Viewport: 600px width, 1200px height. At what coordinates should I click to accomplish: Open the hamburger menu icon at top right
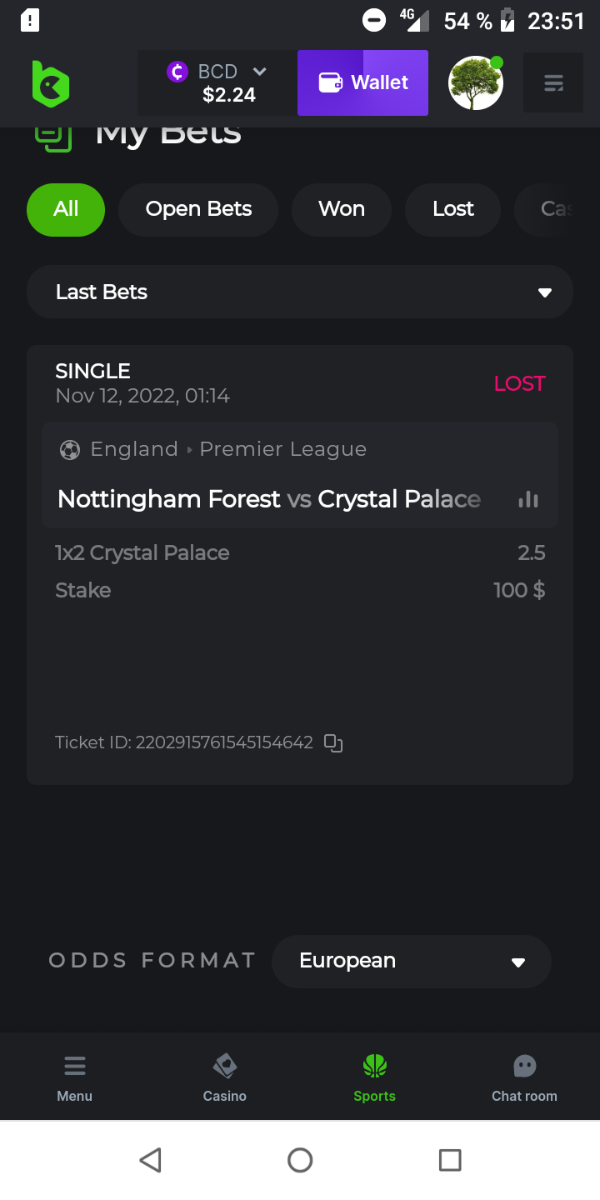tap(553, 83)
